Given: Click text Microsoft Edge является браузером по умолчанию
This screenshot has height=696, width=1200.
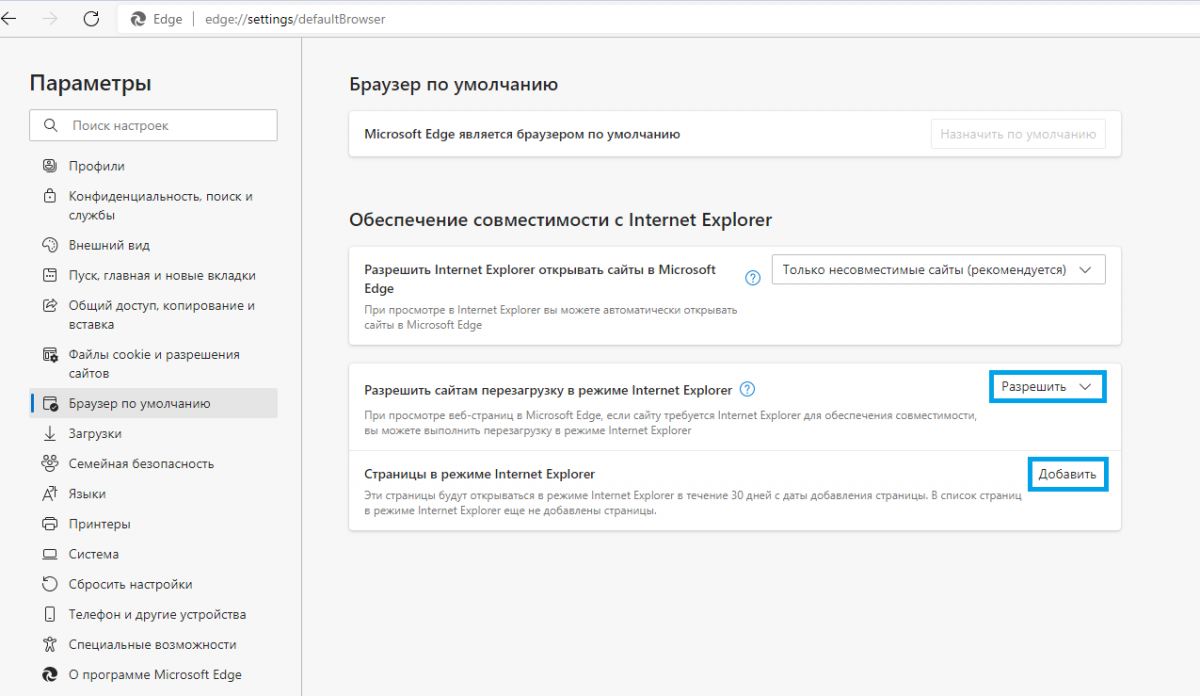Looking at the screenshot, I should pos(522,134).
